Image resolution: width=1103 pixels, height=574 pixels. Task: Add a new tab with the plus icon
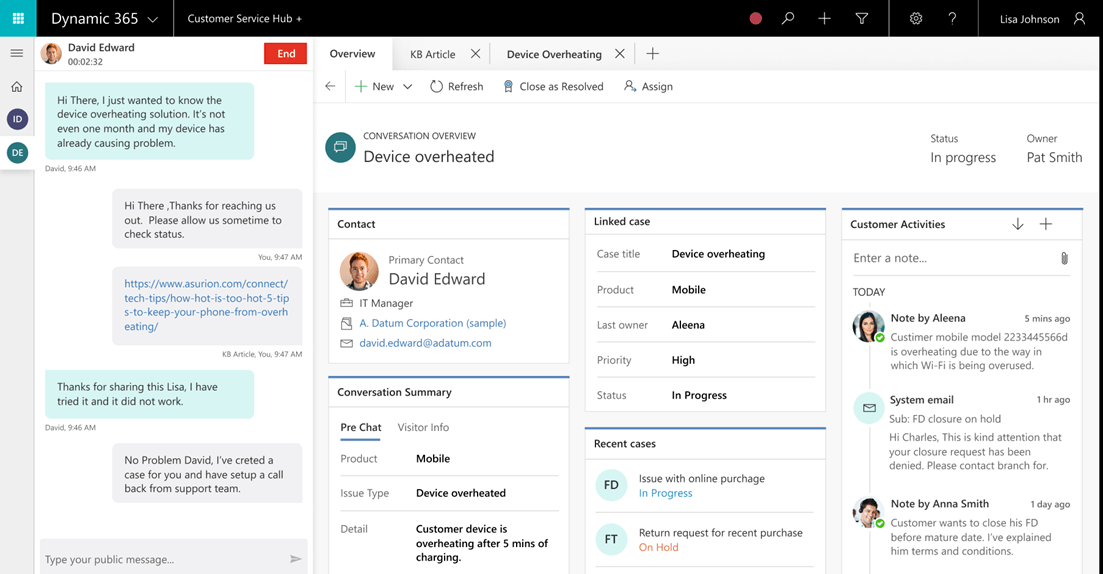(653, 53)
